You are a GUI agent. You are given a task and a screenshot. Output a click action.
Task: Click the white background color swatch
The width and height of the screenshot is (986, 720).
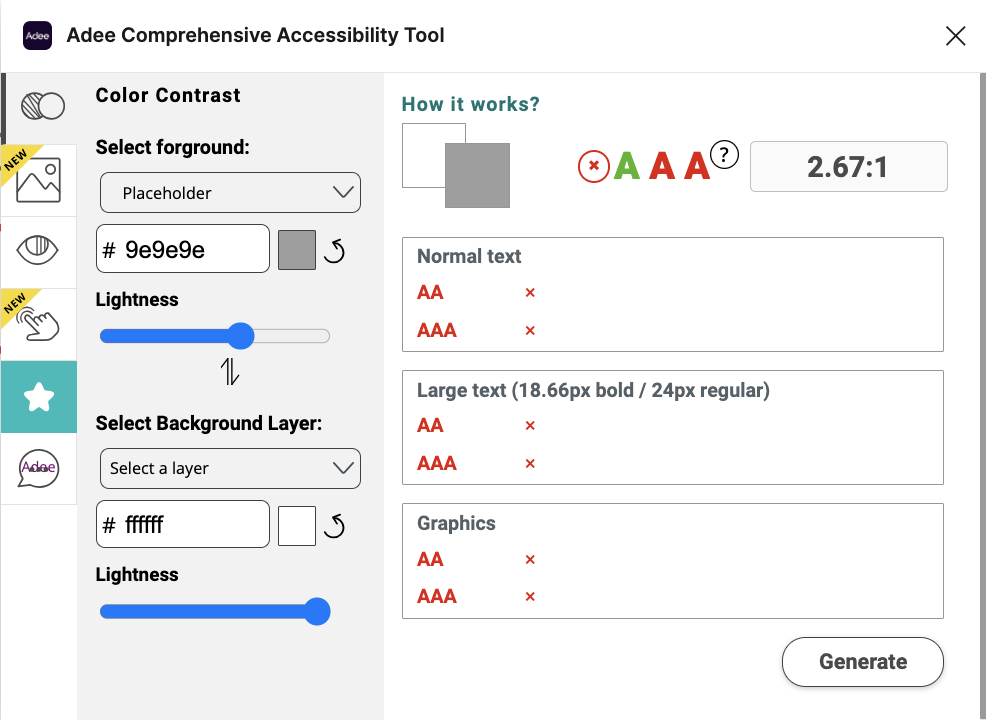tap(297, 526)
